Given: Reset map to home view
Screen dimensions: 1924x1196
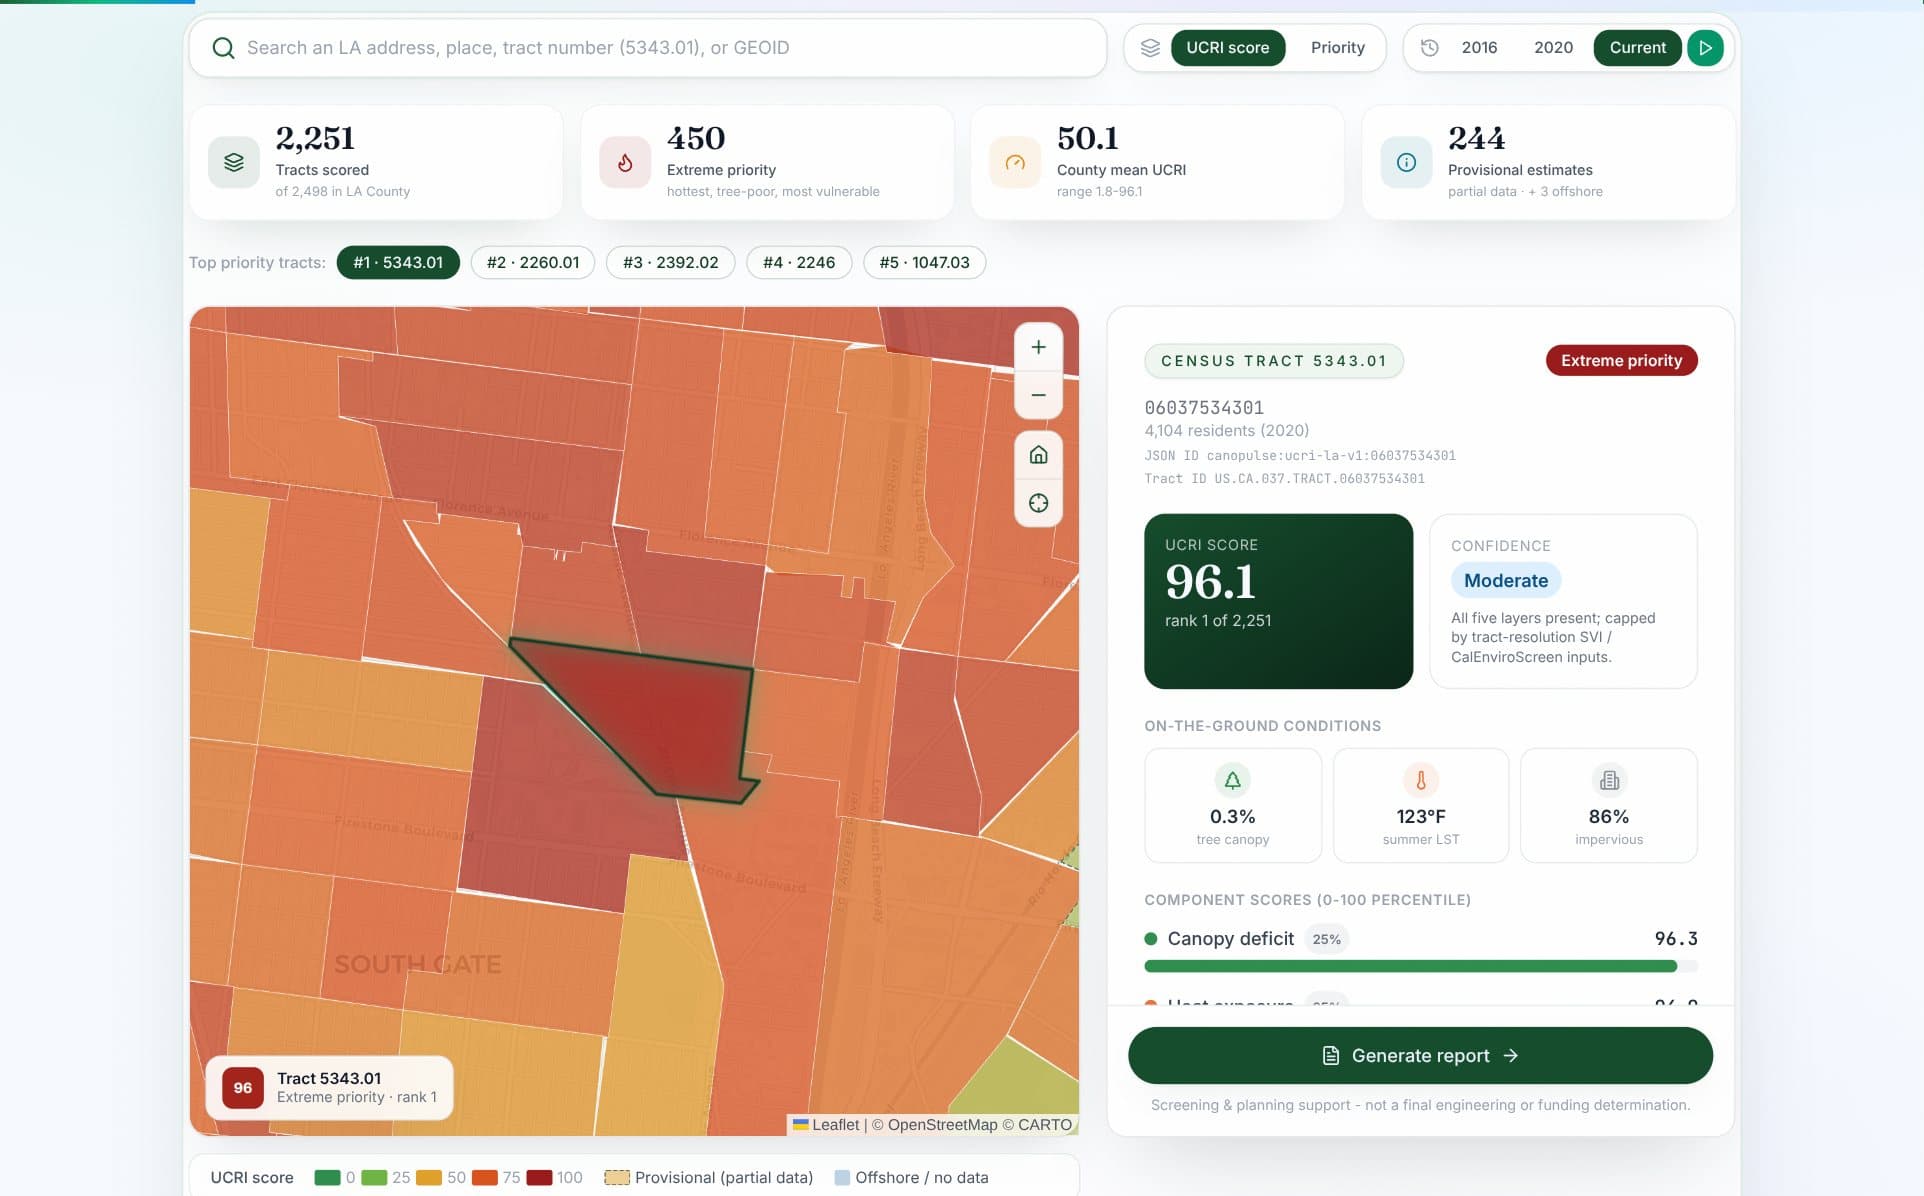Looking at the screenshot, I should 1038,455.
